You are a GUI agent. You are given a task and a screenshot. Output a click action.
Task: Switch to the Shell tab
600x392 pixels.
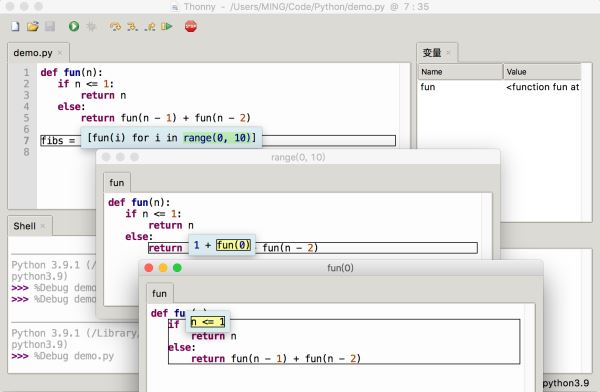[24, 226]
